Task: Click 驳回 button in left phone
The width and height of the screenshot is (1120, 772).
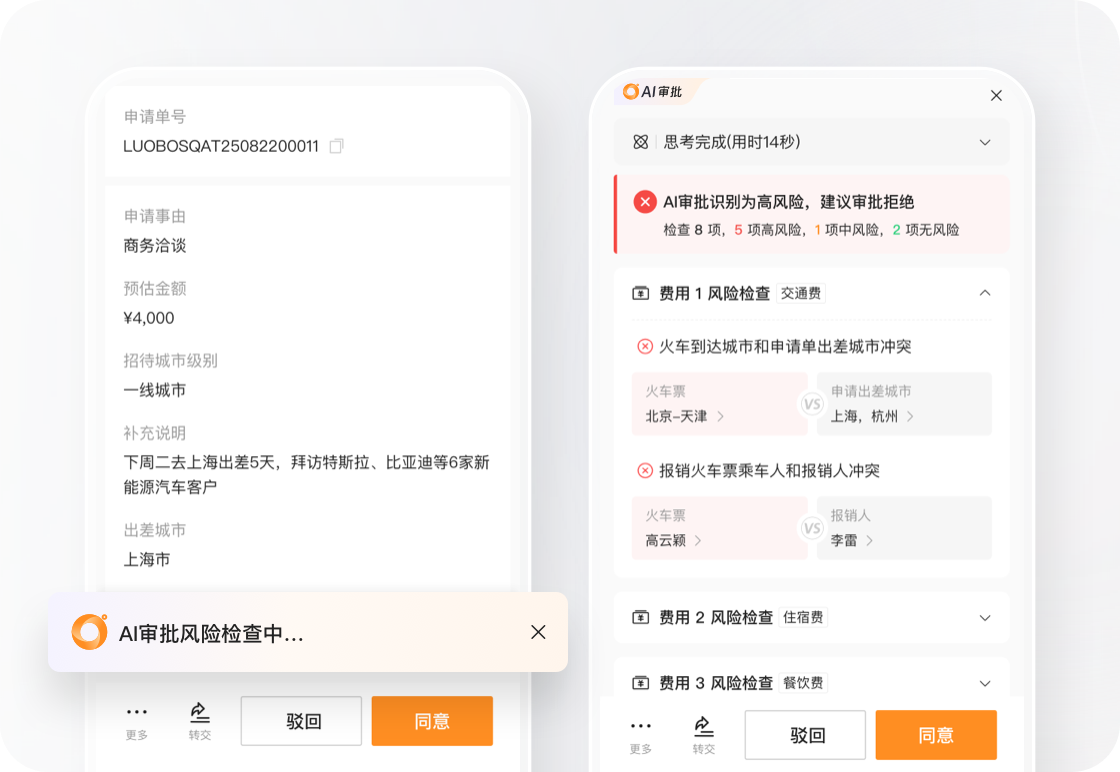Action: (x=301, y=721)
